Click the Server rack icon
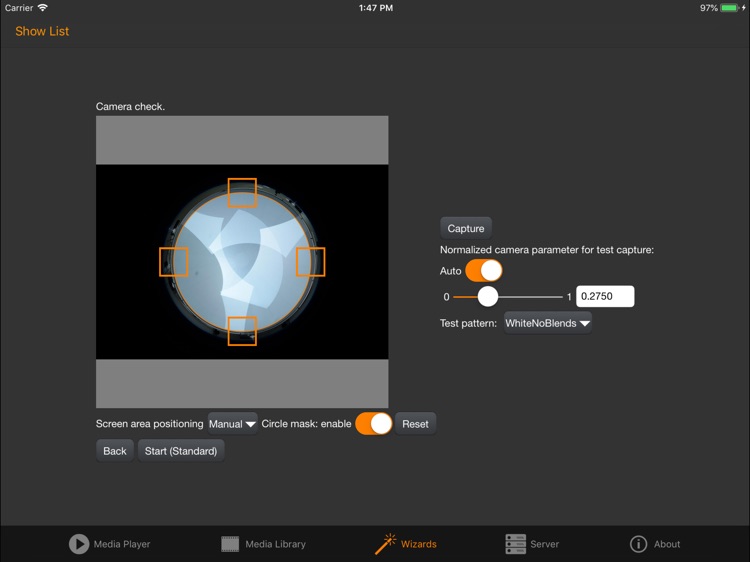 click(515, 544)
